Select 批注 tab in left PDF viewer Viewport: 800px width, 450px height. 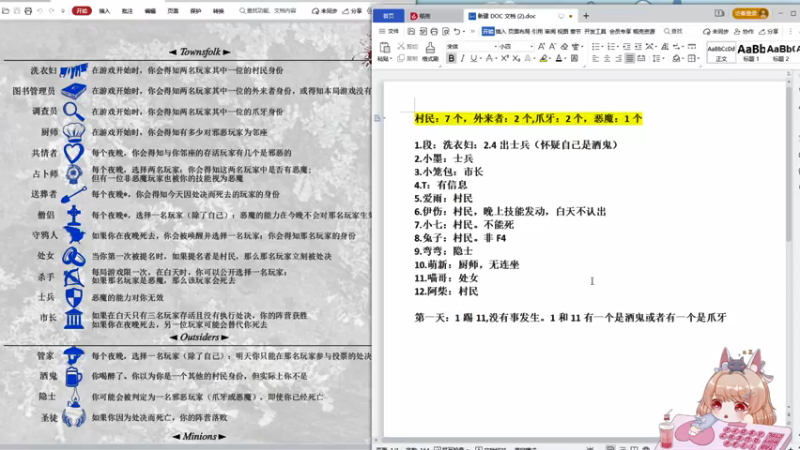click(x=127, y=11)
